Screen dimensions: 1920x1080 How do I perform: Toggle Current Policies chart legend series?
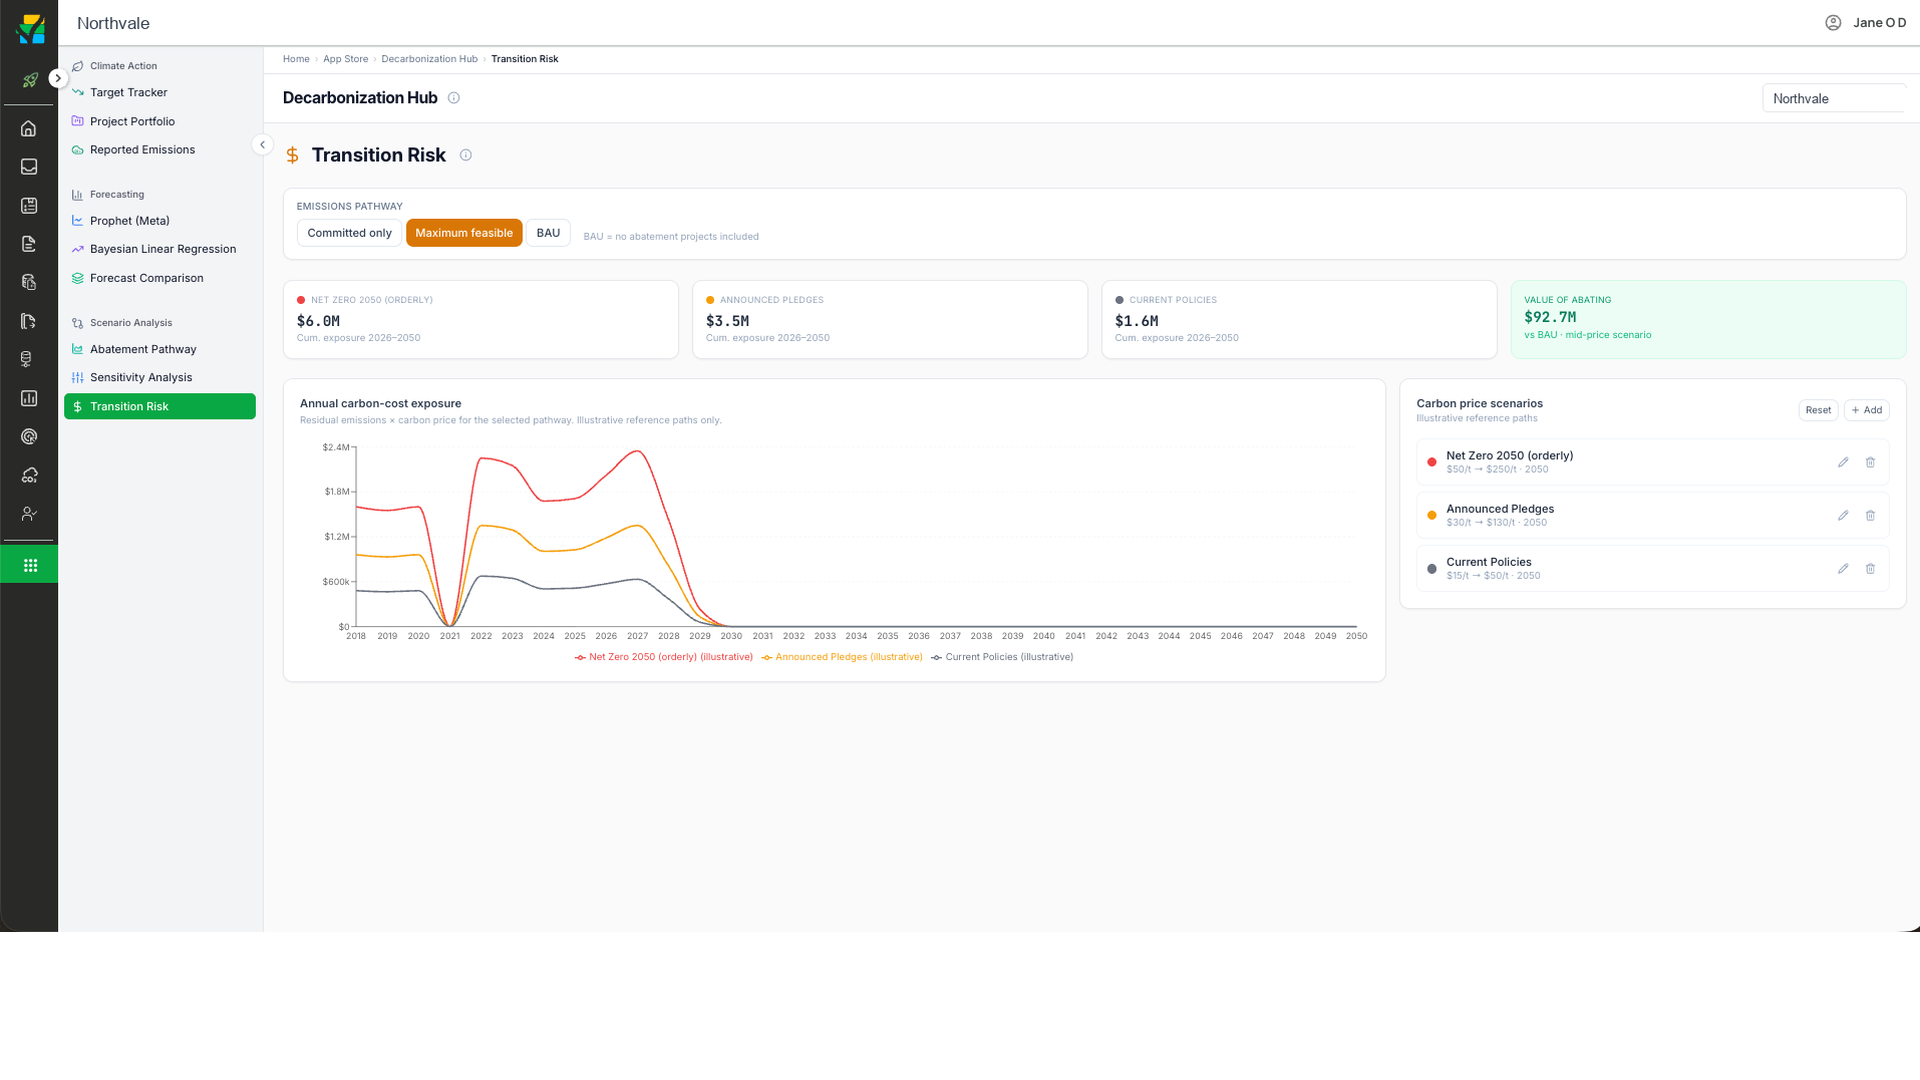[x=1002, y=657]
